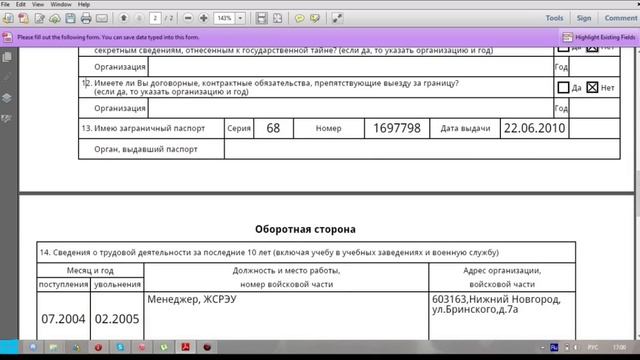Open the Window menu
Image resolution: width=640 pixels, height=360 pixels.
(61, 4)
